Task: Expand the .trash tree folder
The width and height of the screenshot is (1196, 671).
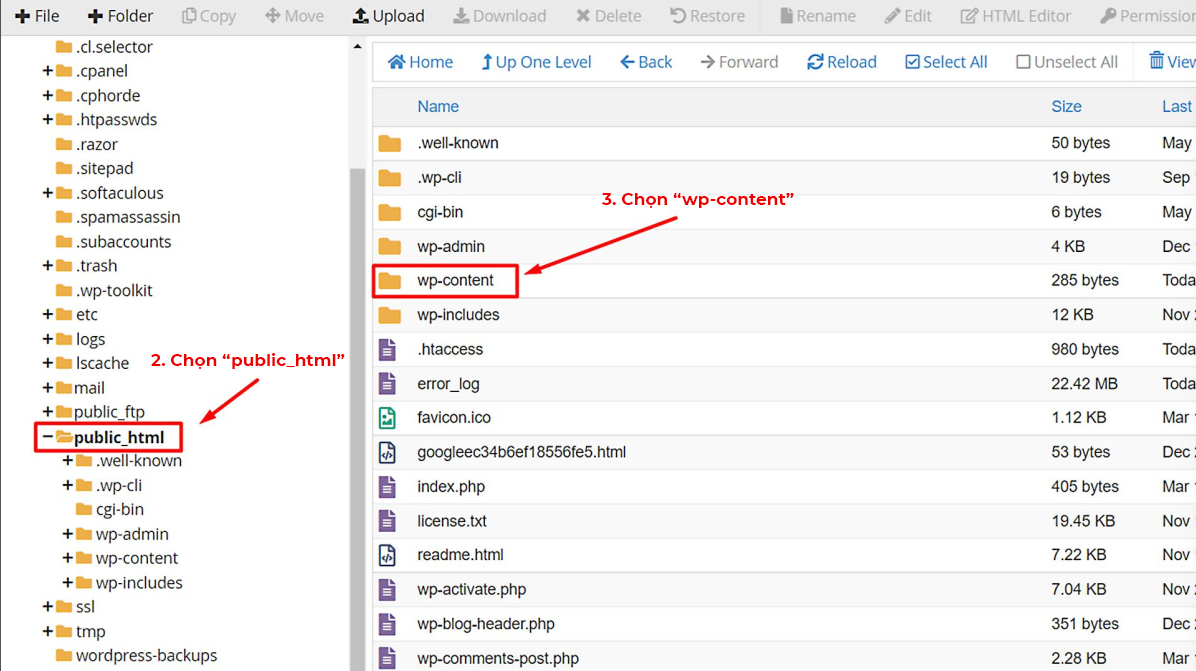Action: pos(47,265)
